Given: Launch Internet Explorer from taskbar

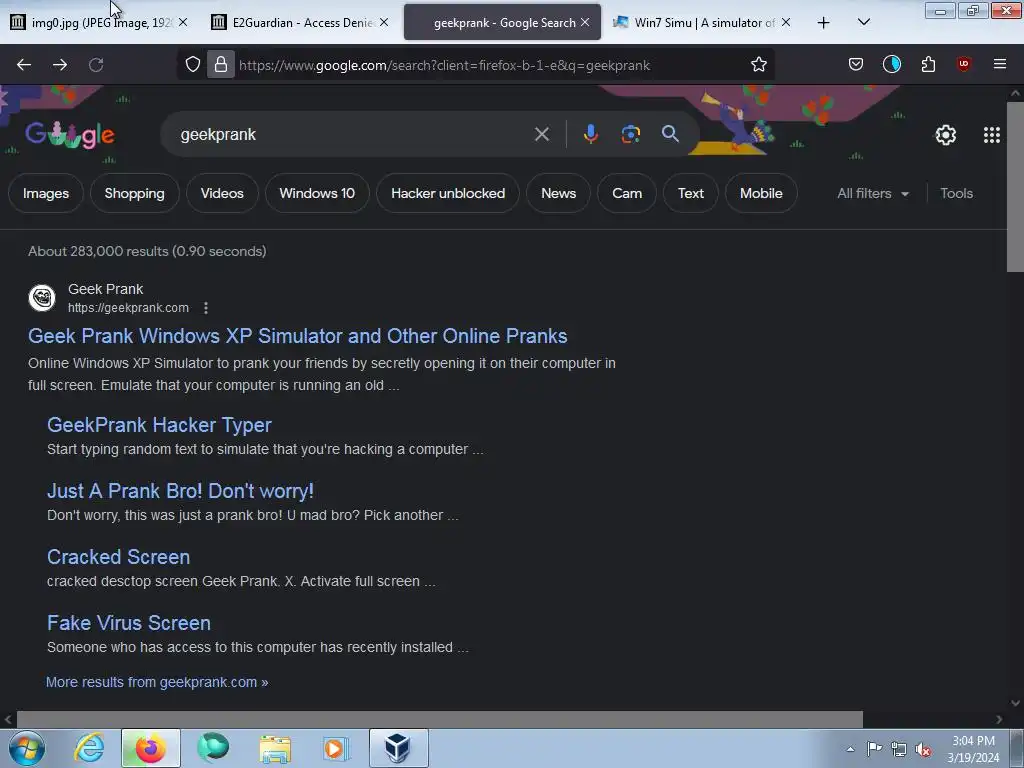Looking at the screenshot, I should pos(89,748).
